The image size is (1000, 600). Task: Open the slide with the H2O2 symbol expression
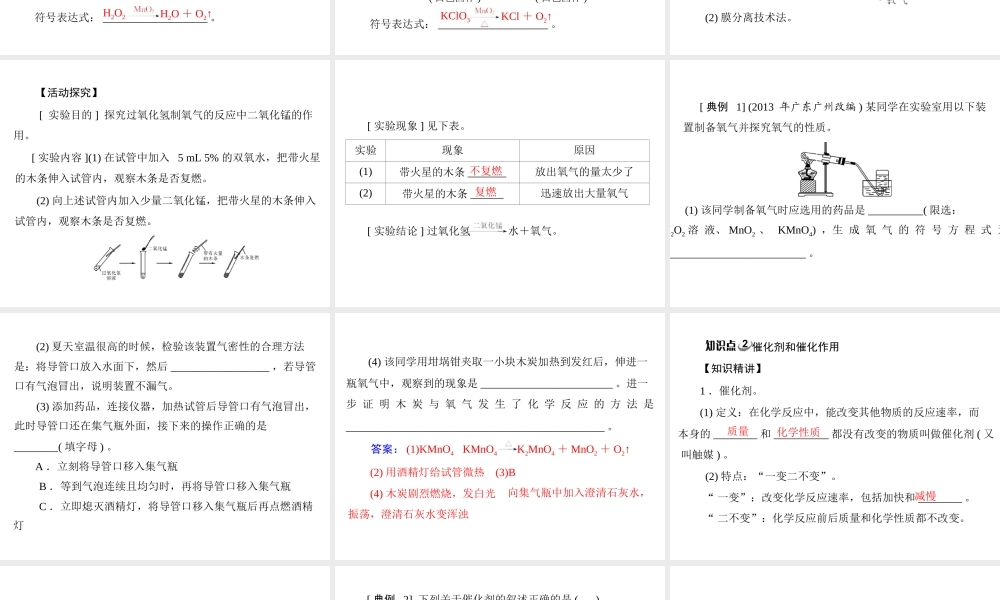[165, 27]
